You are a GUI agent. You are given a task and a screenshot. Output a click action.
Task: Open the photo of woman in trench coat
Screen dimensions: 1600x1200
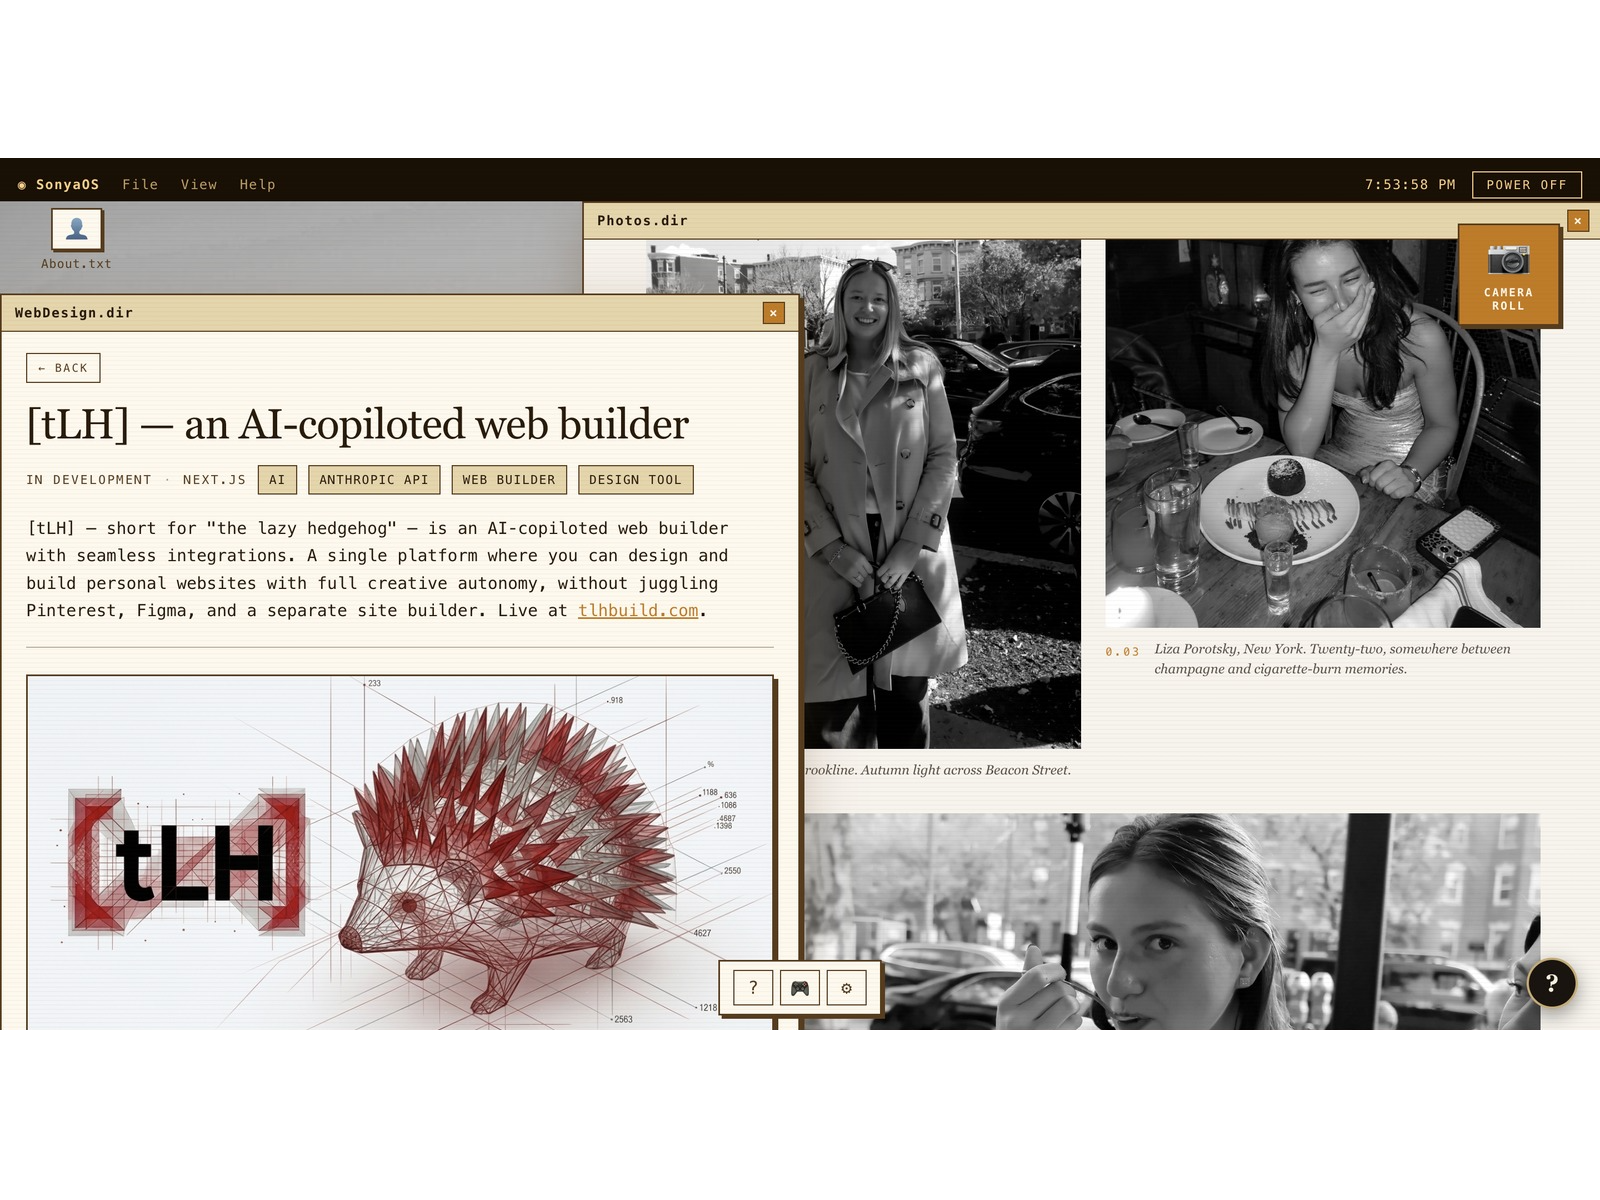[x=942, y=494]
